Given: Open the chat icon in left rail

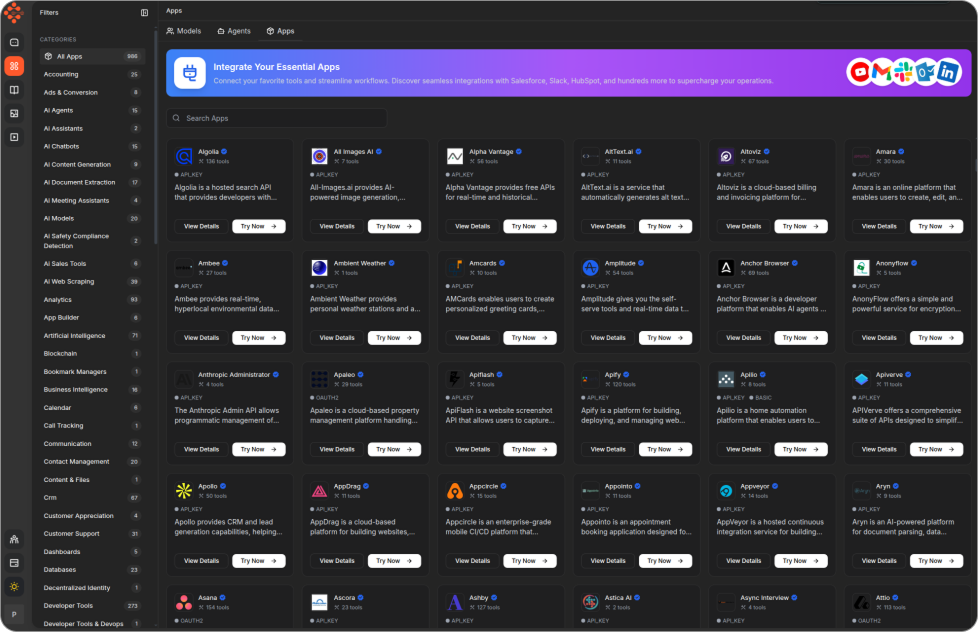Looking at the screenshot, I should pos(14,42).
